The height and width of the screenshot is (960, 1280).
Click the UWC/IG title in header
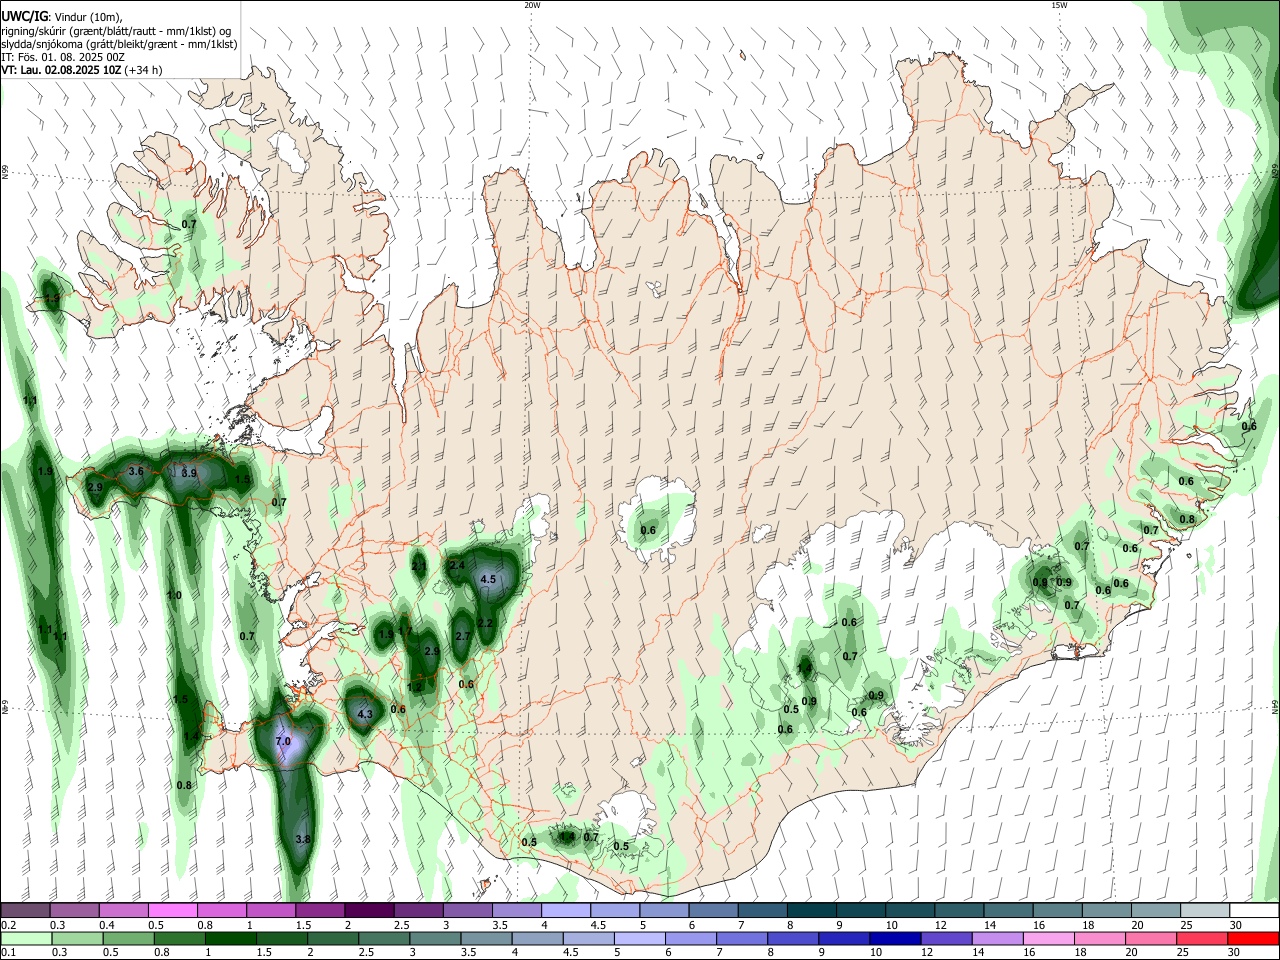point(24,17)
